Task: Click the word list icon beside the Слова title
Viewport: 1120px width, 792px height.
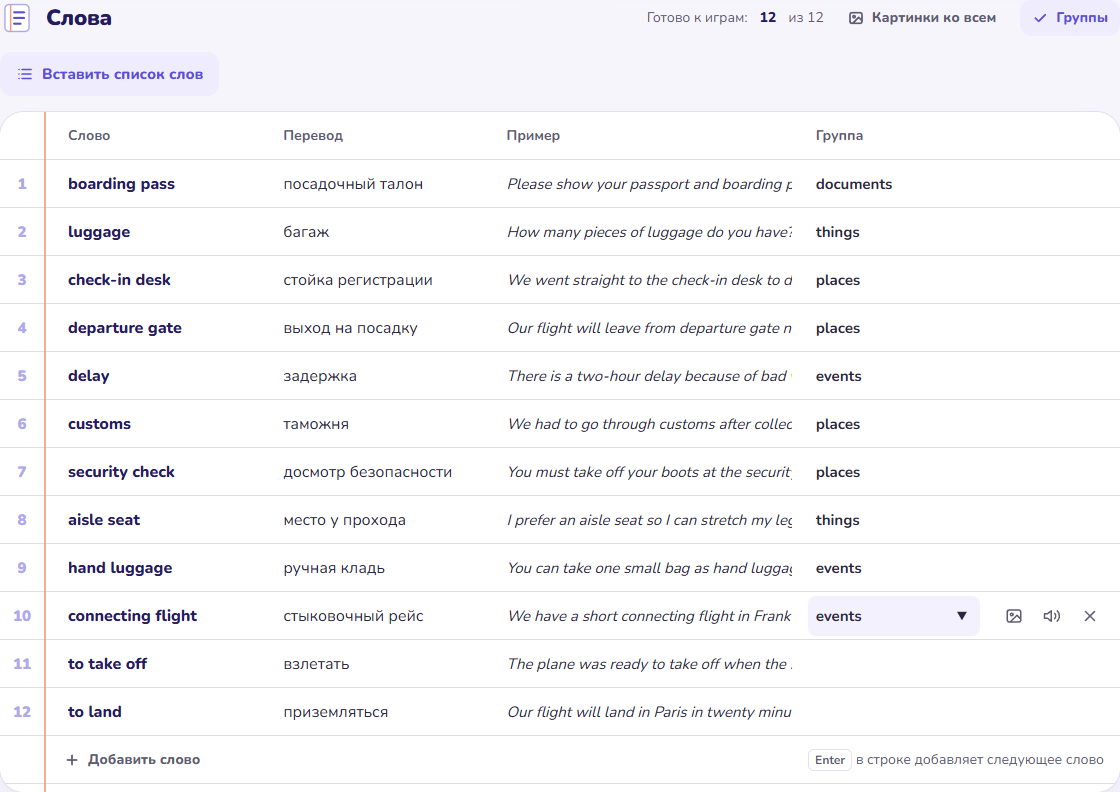Action: pyautogui.click(x=17, y=18)
